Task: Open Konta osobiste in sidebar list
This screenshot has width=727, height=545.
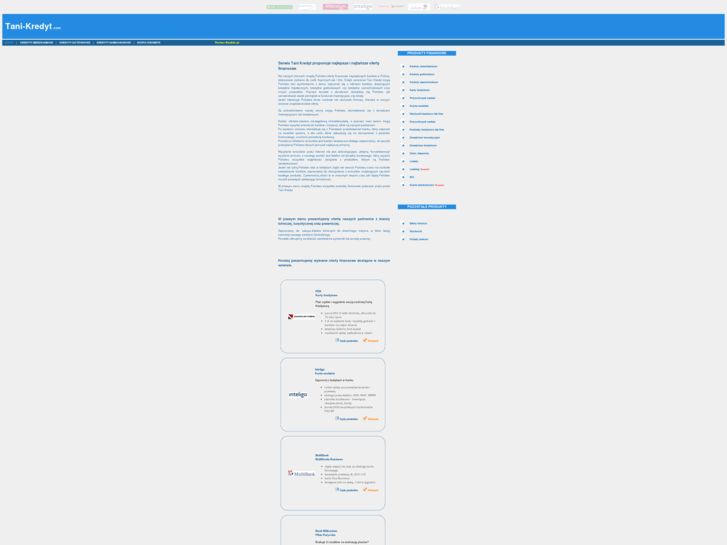Action: 419,106
